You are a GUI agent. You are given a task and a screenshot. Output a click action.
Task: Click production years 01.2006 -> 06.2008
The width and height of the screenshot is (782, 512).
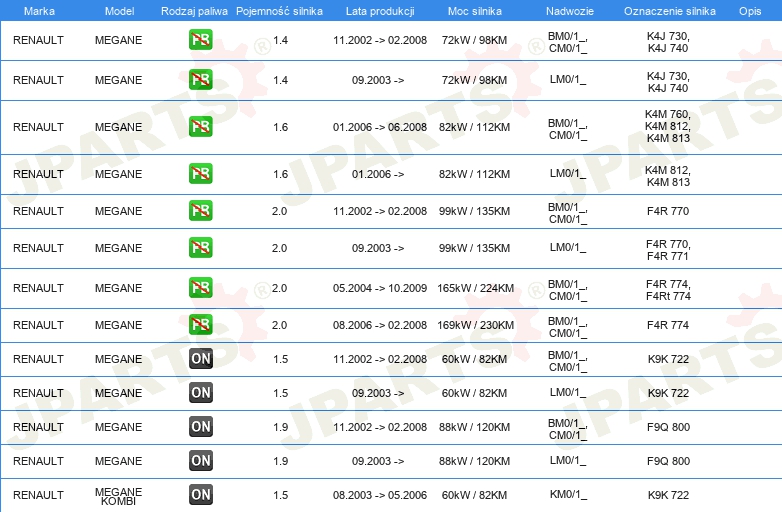[x=380, y=127]
